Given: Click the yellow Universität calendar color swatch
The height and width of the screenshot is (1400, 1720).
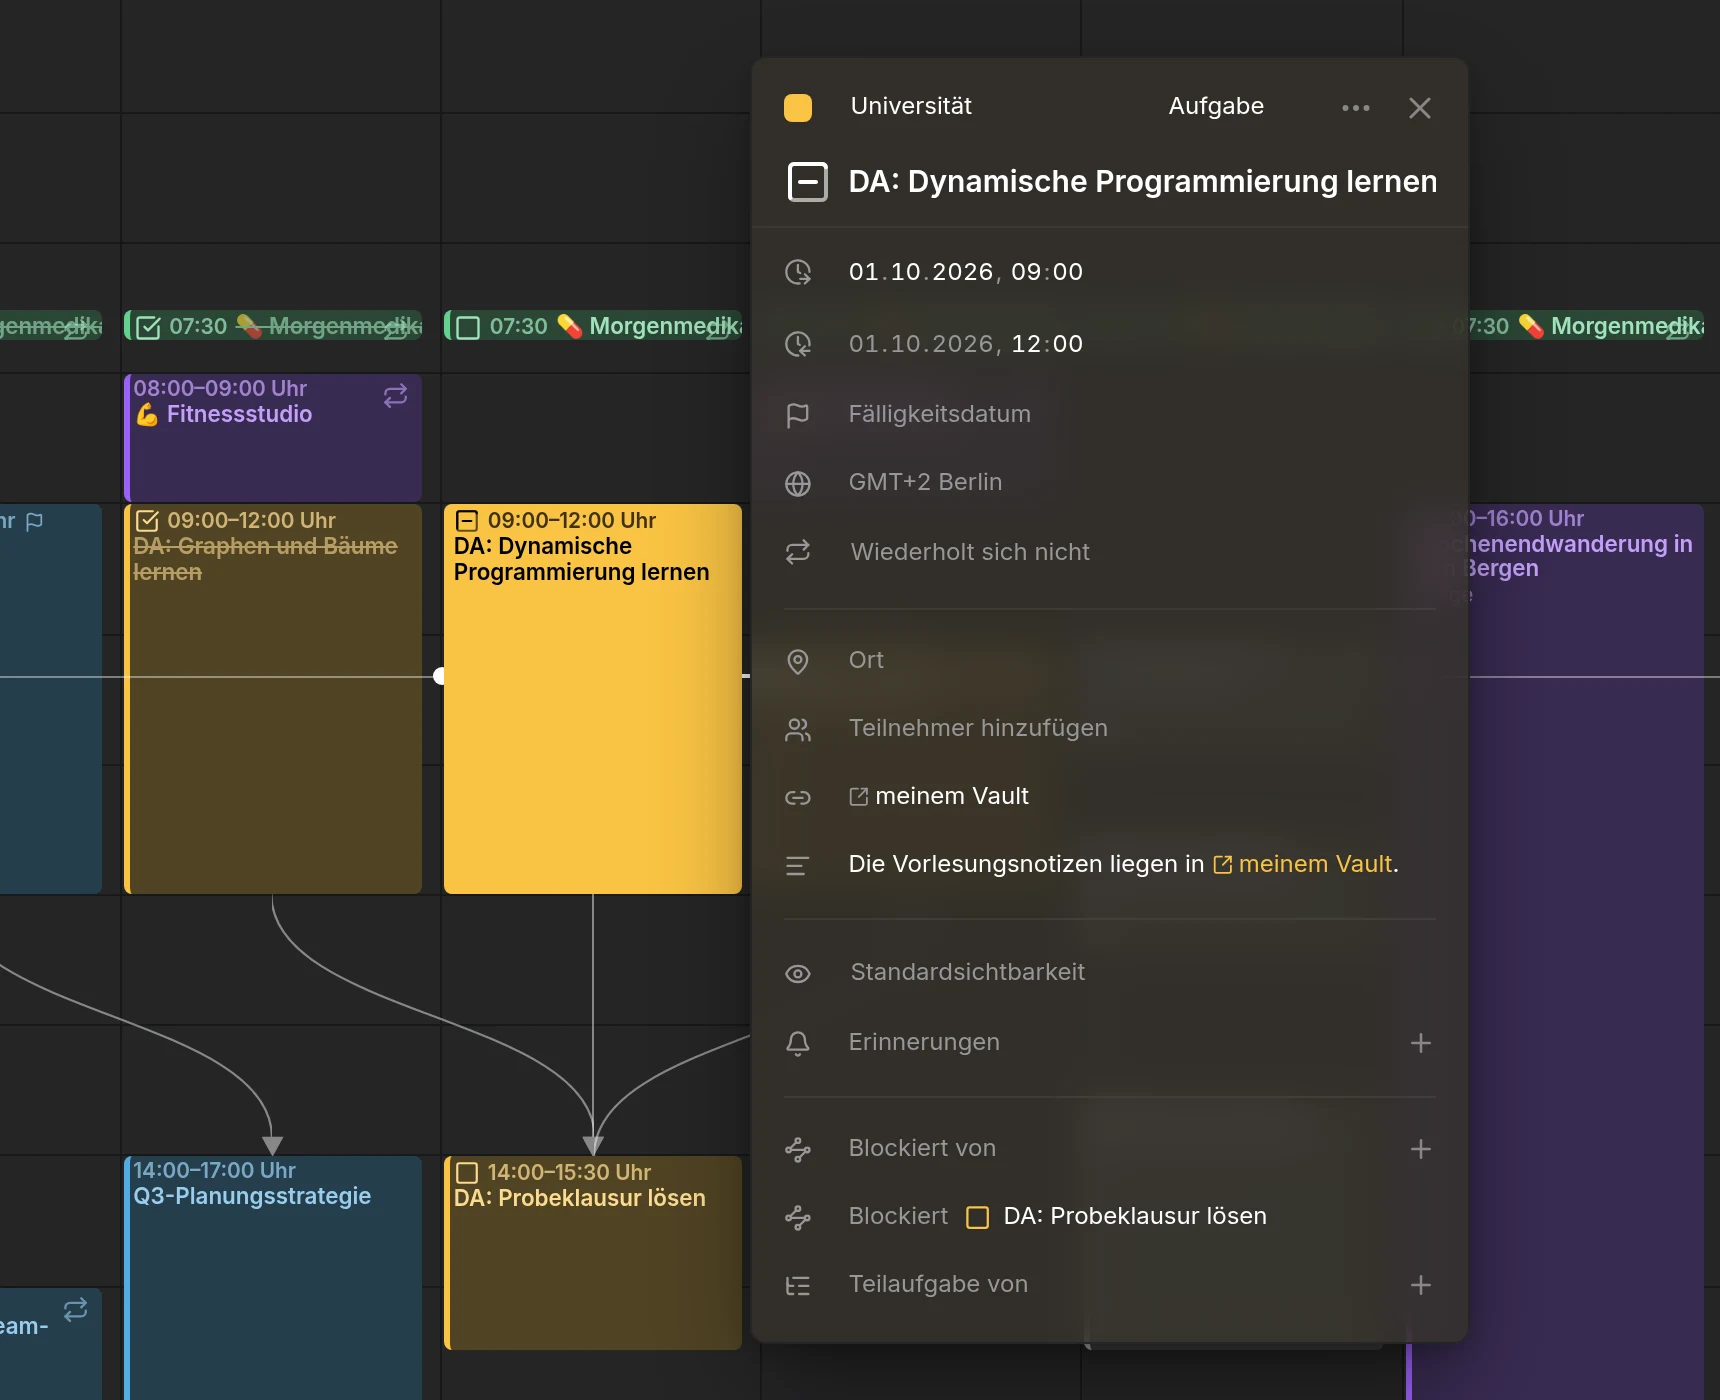Looking at the screenshot, I should click(798, 108).
